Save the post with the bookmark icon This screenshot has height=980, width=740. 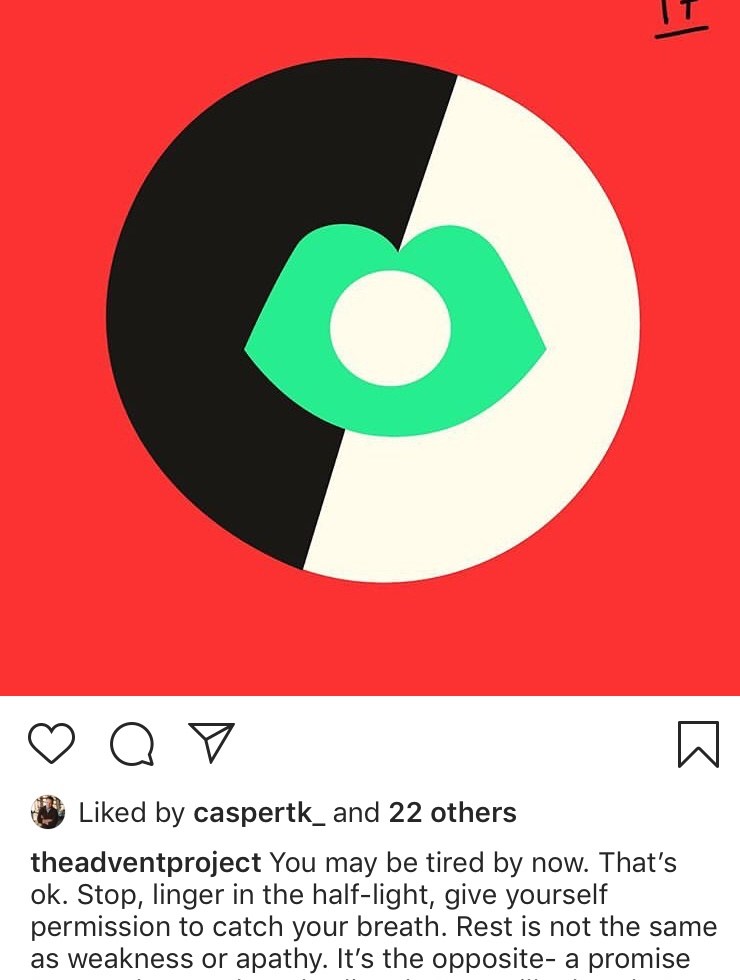pos(698,744)
